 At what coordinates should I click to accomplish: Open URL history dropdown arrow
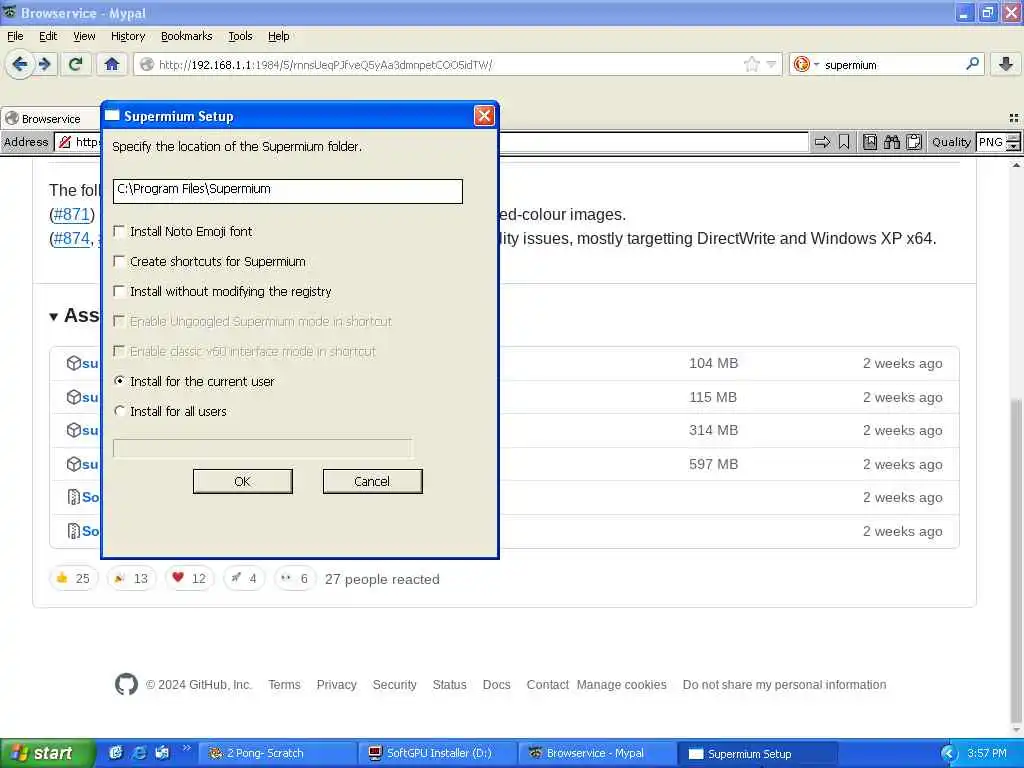click(x=771, y=64)
